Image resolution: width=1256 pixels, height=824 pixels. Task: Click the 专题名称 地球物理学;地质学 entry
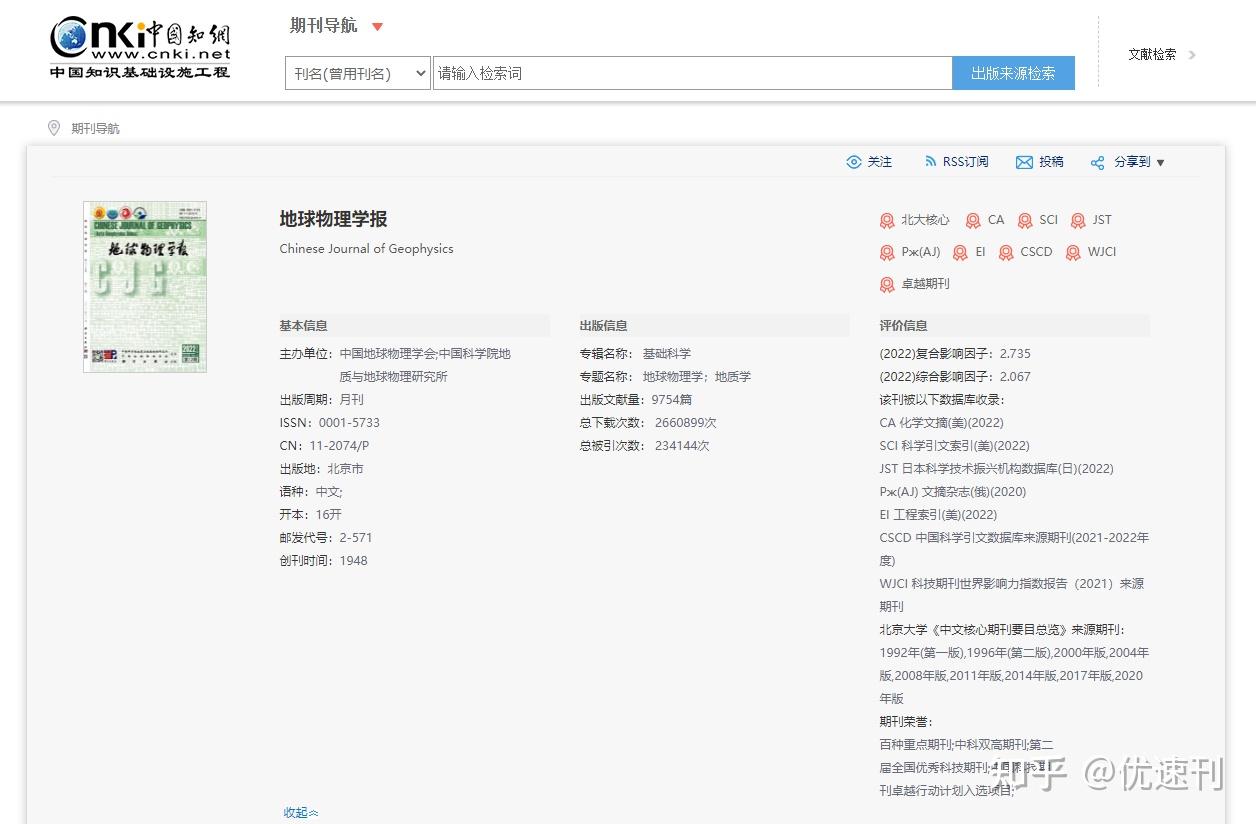[x=665, y=377]
